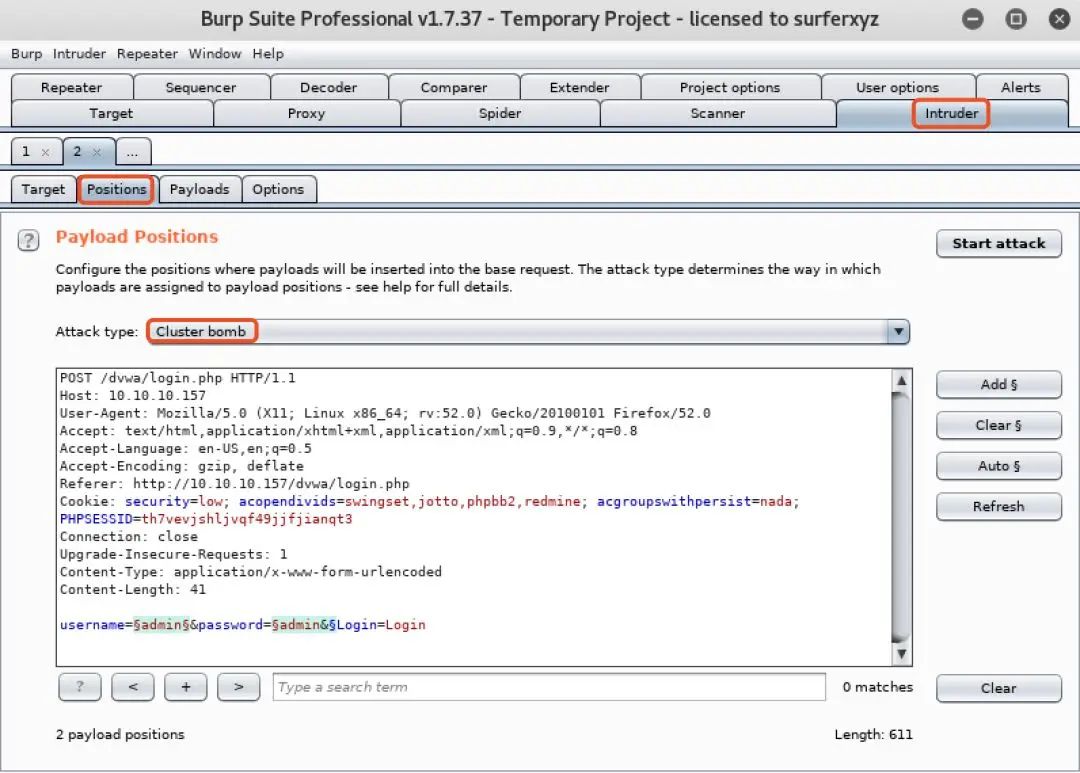This screenshot has height=773, width=1080.
Task: Click the PHPSESSID cookie value line
Action: click(206, 519)
